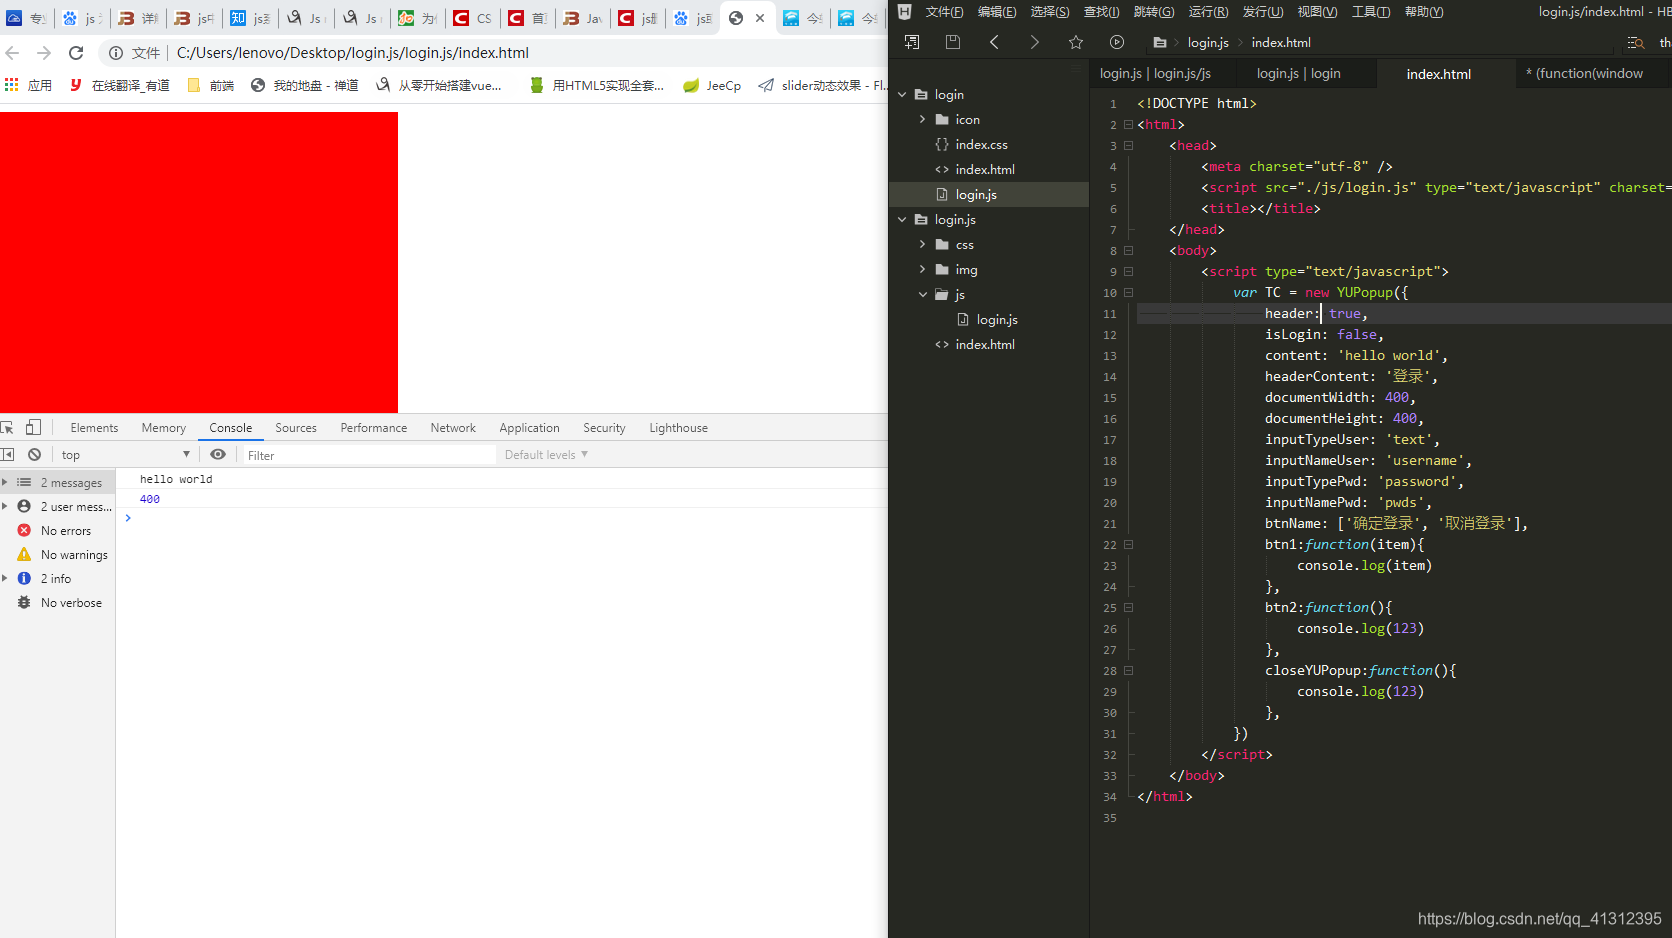Image resolution: width=1672 pixels, height=938 pixels.
Task: Toggle the console sidebar panel
Action: [x=8, y=455]
